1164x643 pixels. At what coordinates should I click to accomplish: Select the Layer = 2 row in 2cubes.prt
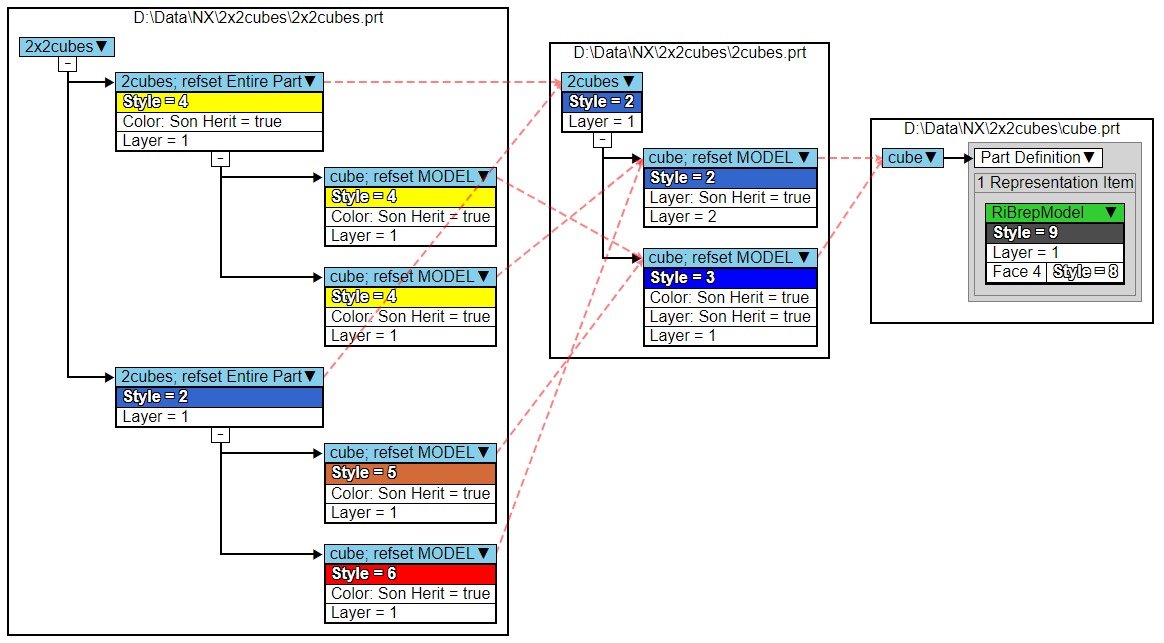[730, 217]
